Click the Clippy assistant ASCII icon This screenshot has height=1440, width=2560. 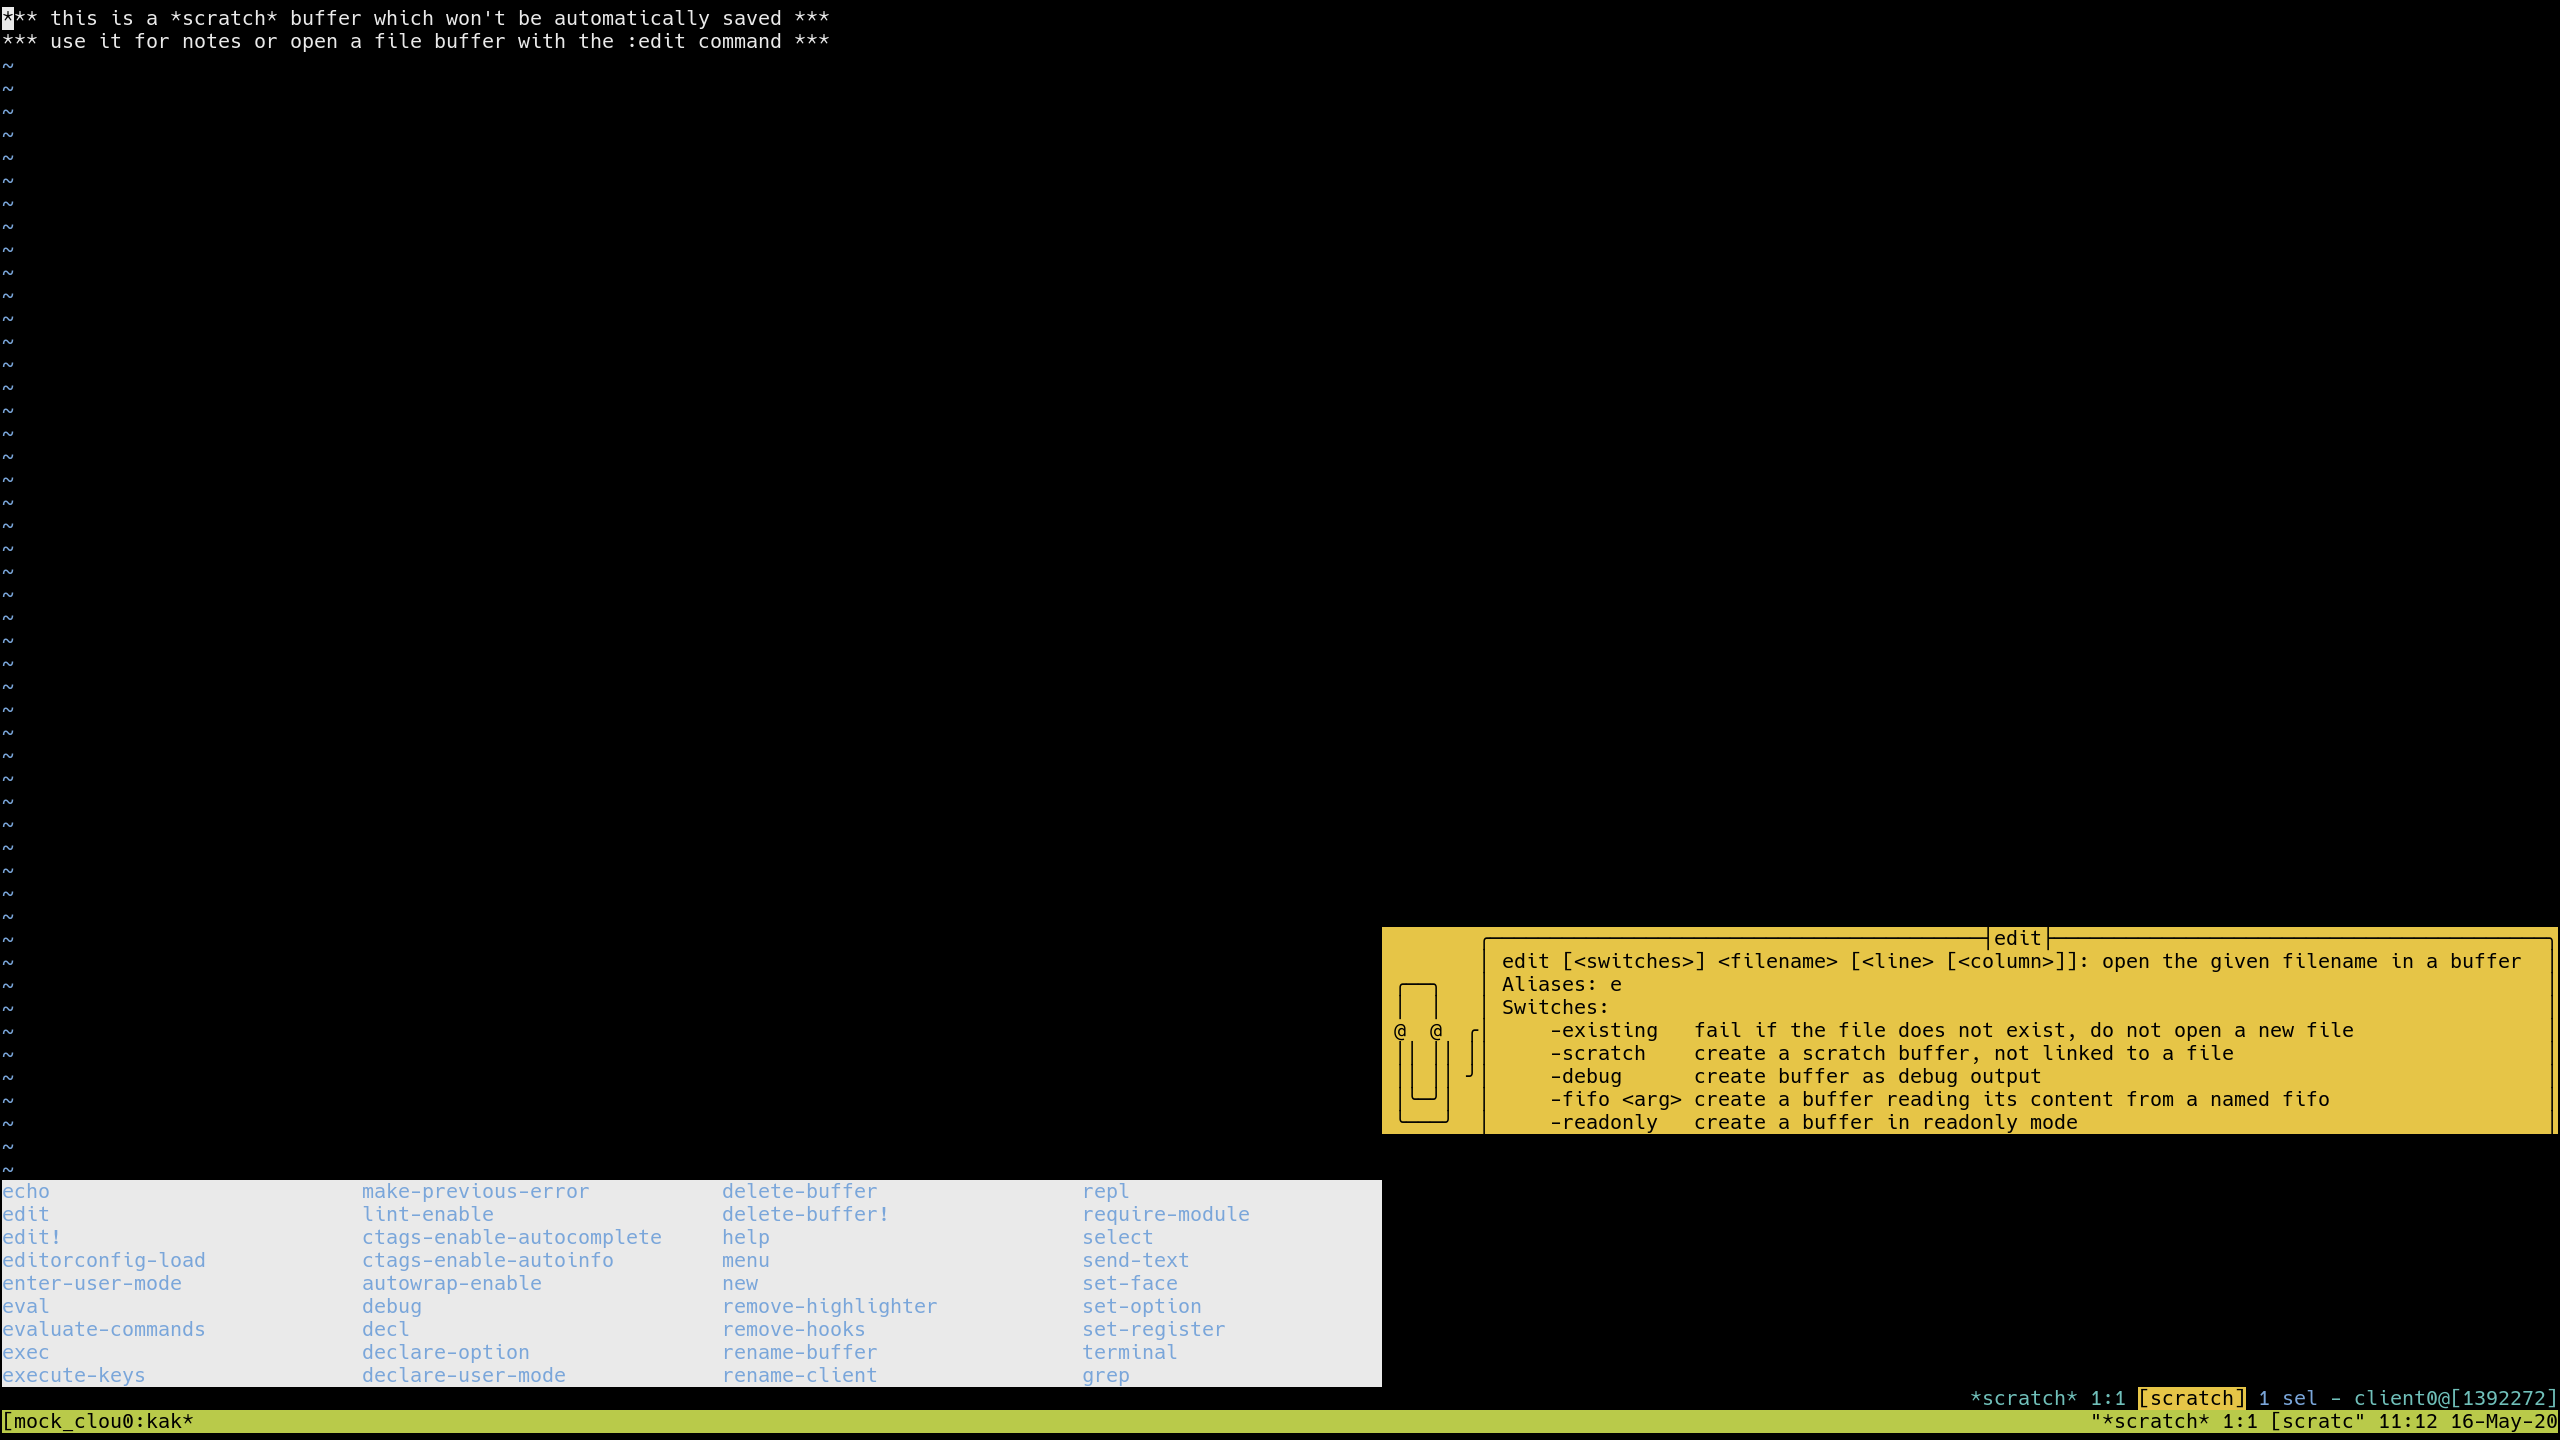pyautogui.click(x=1436, y=1052)
